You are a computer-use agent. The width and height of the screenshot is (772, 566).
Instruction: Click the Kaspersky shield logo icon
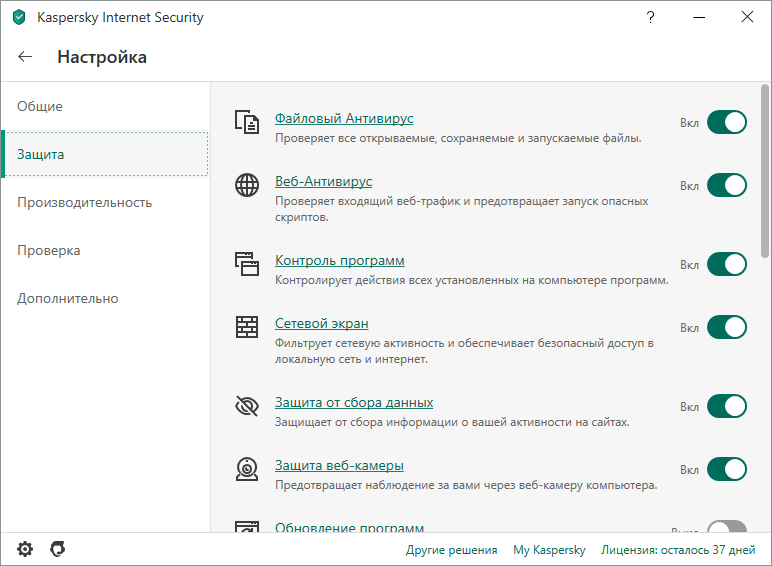pos(19,17)
